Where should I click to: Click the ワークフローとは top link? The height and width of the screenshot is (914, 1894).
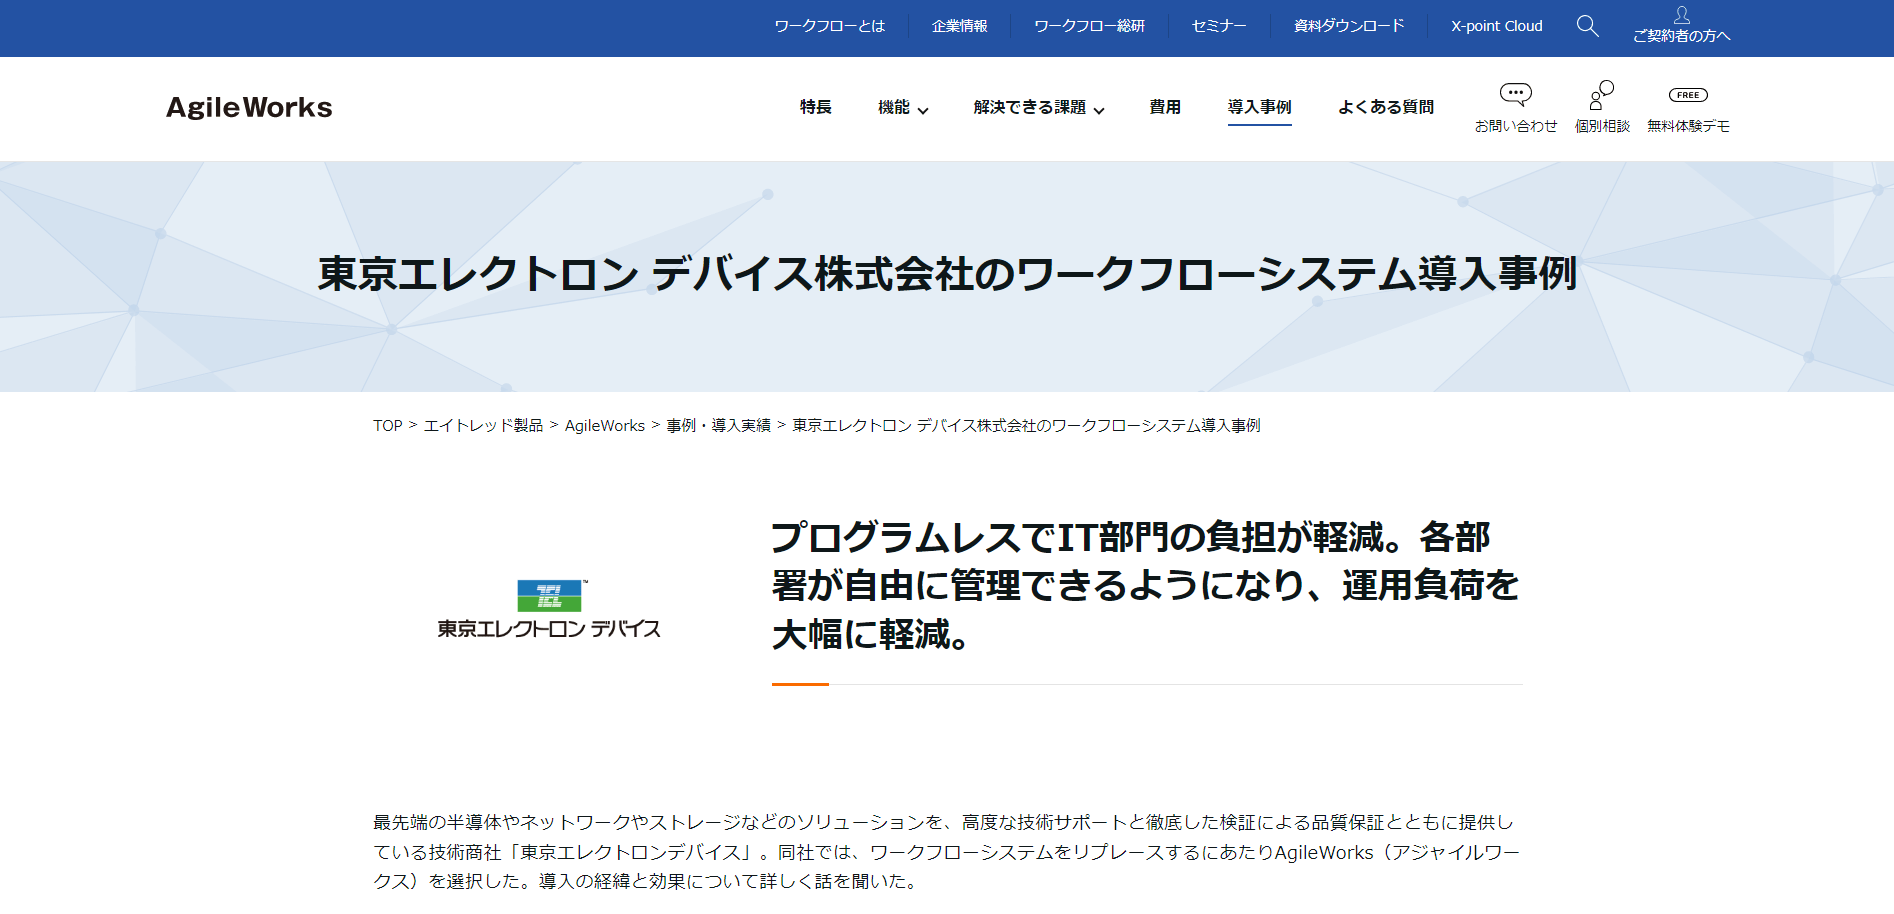click(830, 26)
